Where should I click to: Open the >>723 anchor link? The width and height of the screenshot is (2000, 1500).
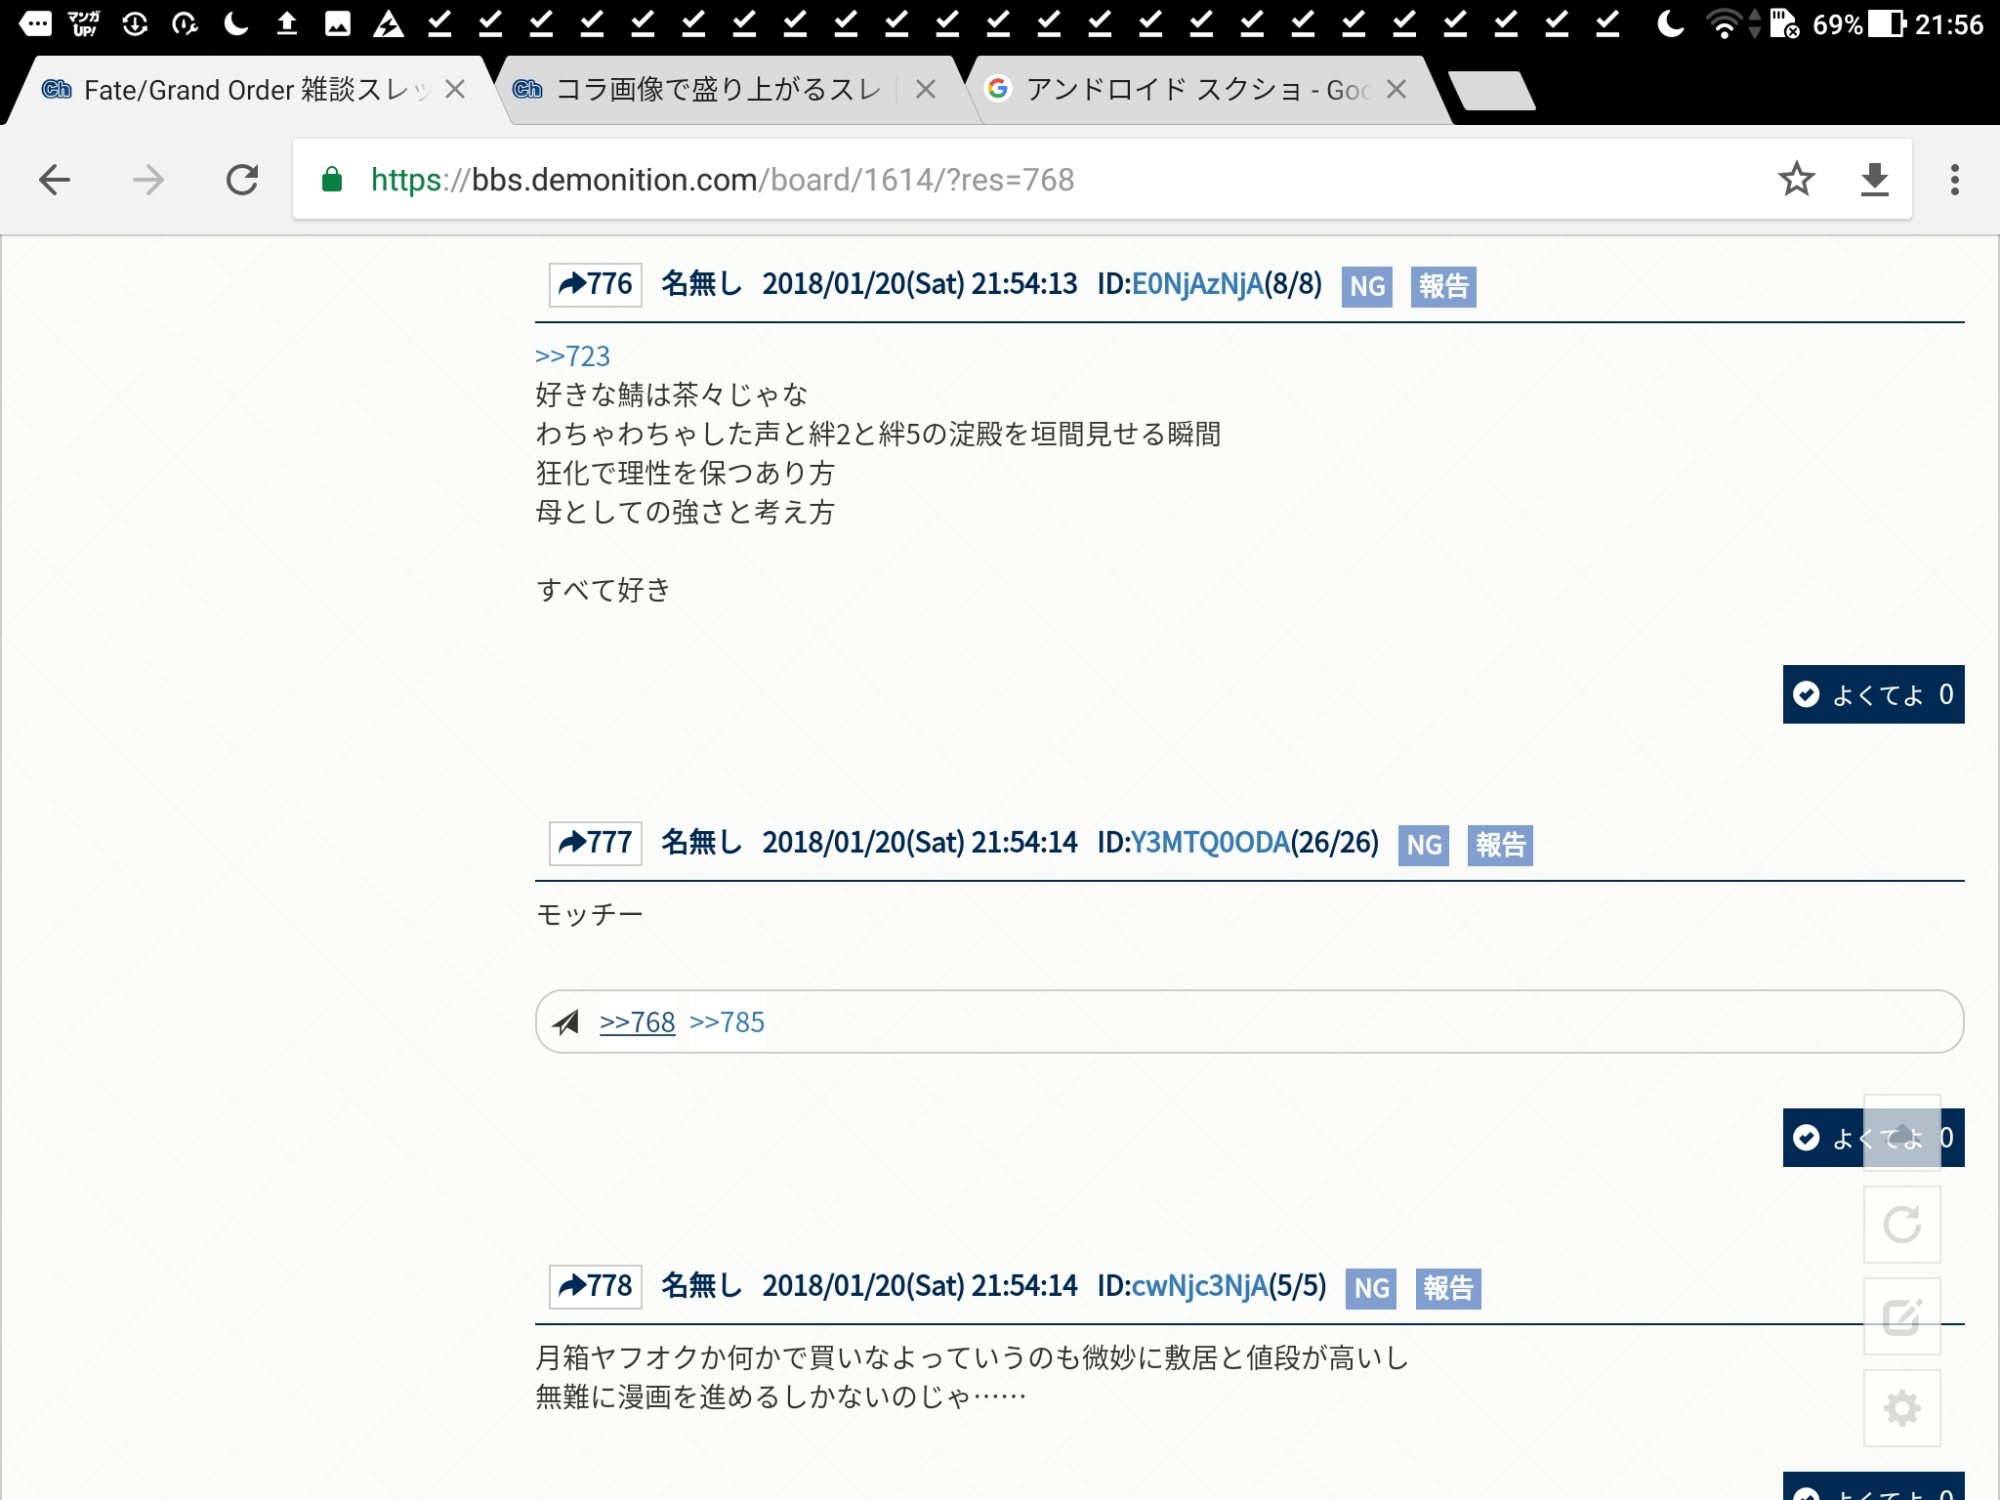coord(572,356)
